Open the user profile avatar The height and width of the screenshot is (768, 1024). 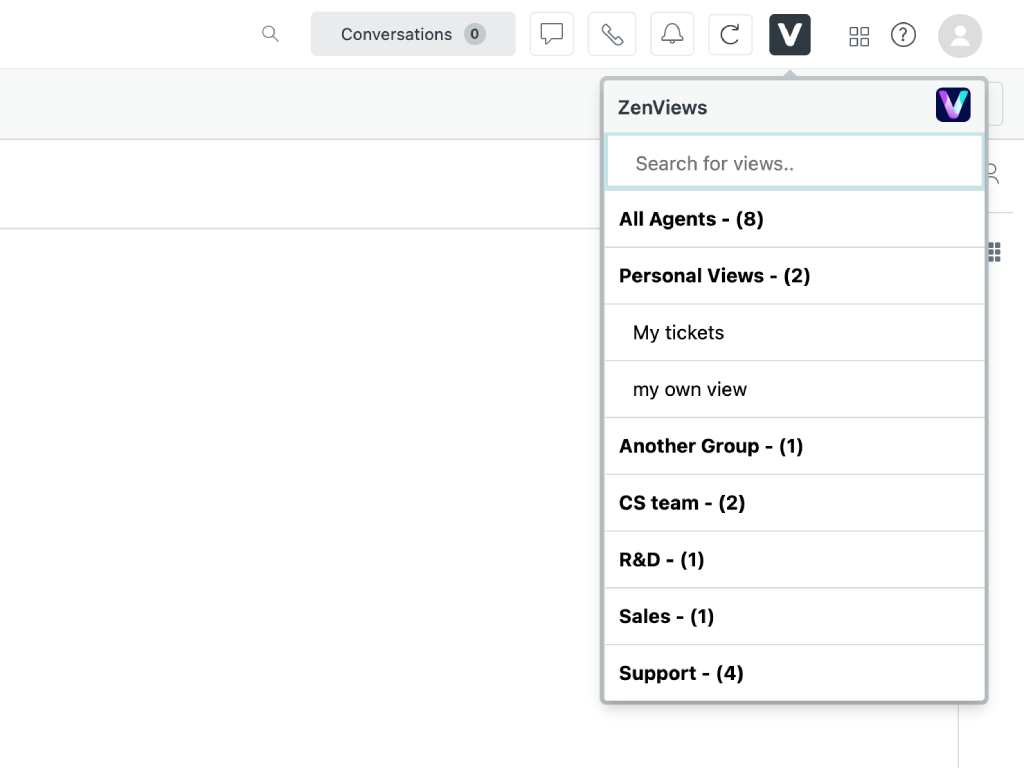(960, 36)
